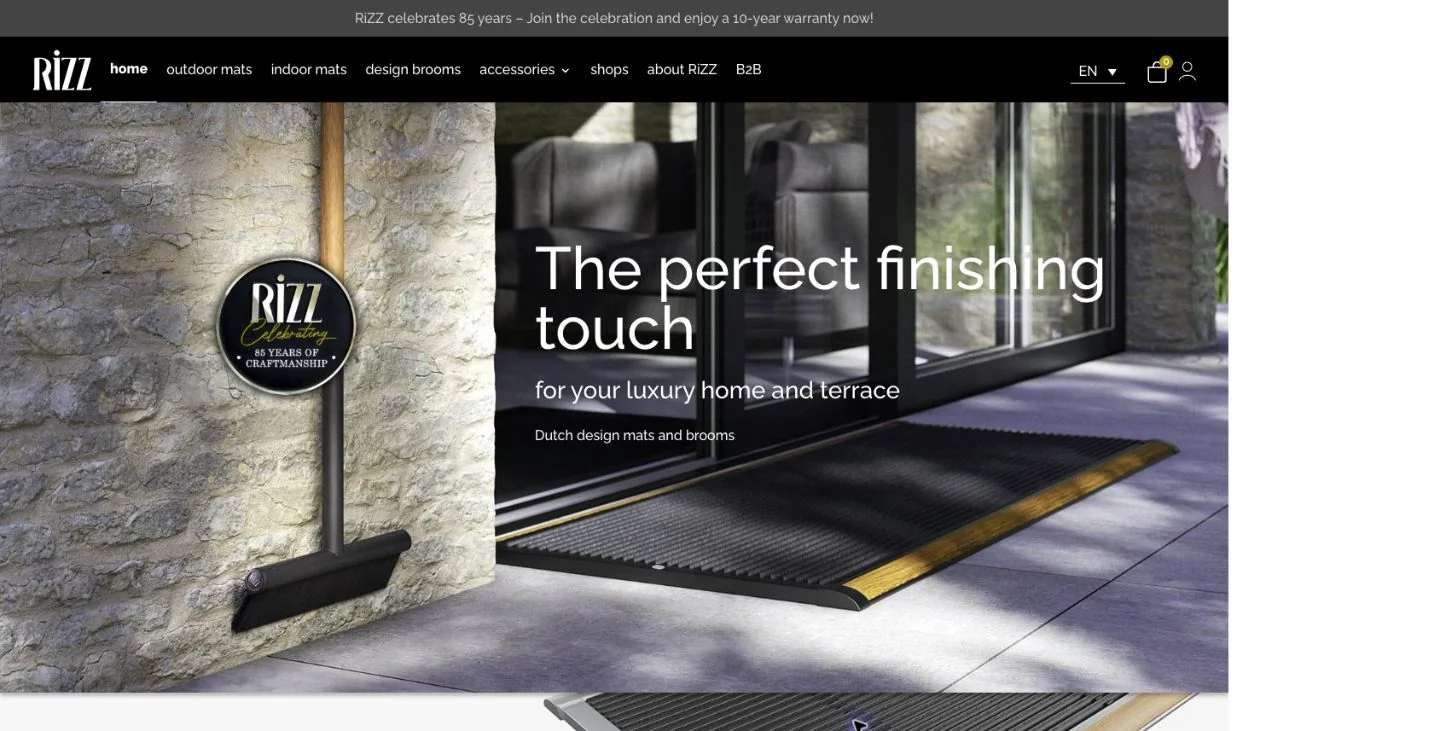Screen dimensions: 1440x731
Task: Open the EN language selector
Action: click(1097, 71)
